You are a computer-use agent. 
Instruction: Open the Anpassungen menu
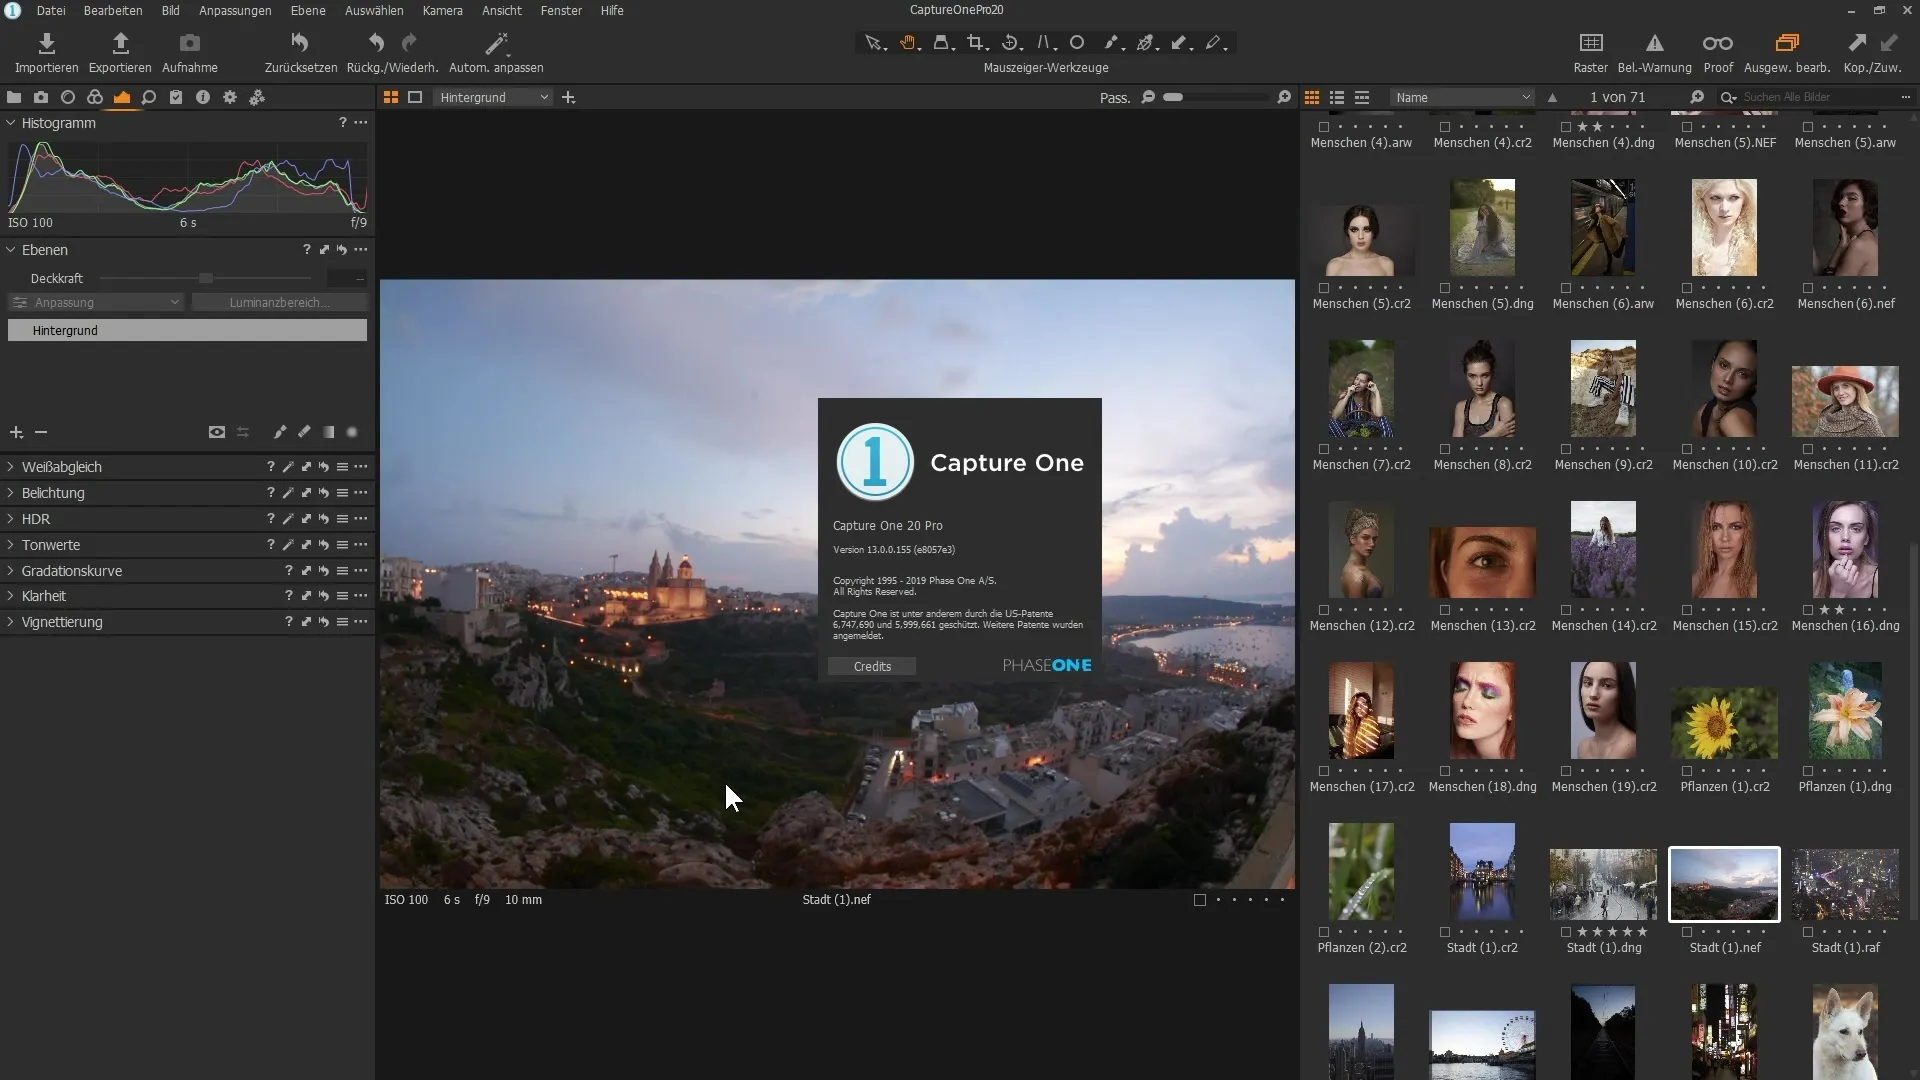pos(235,10)
